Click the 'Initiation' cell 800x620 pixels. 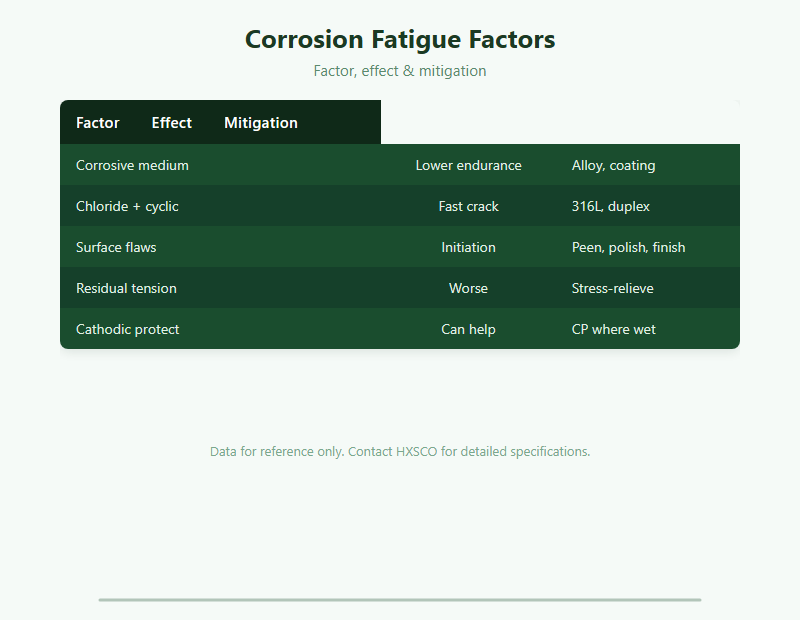468,247
